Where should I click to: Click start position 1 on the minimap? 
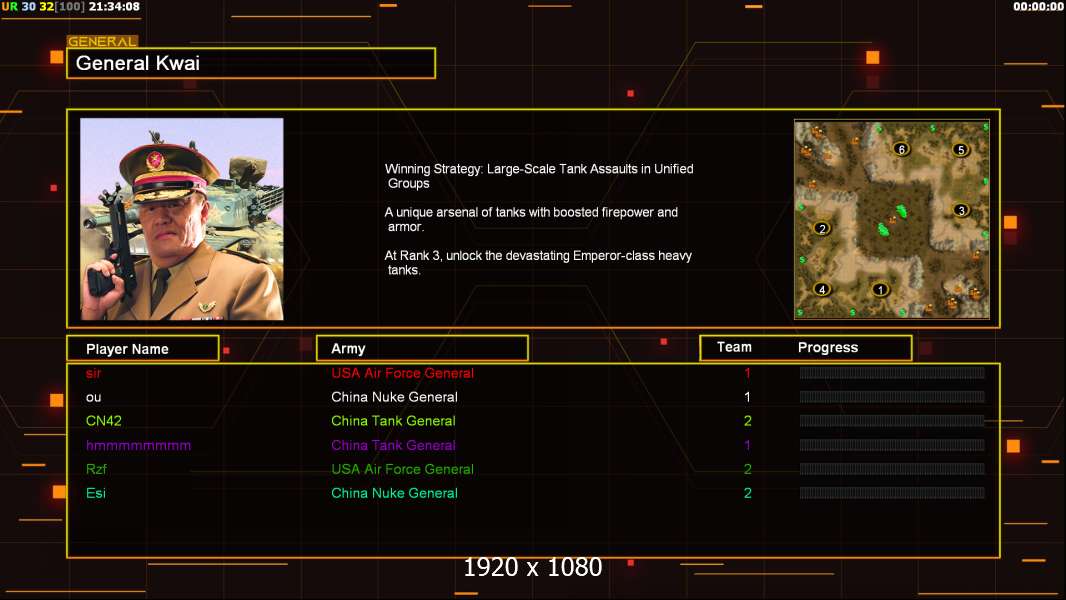point(880,289)
